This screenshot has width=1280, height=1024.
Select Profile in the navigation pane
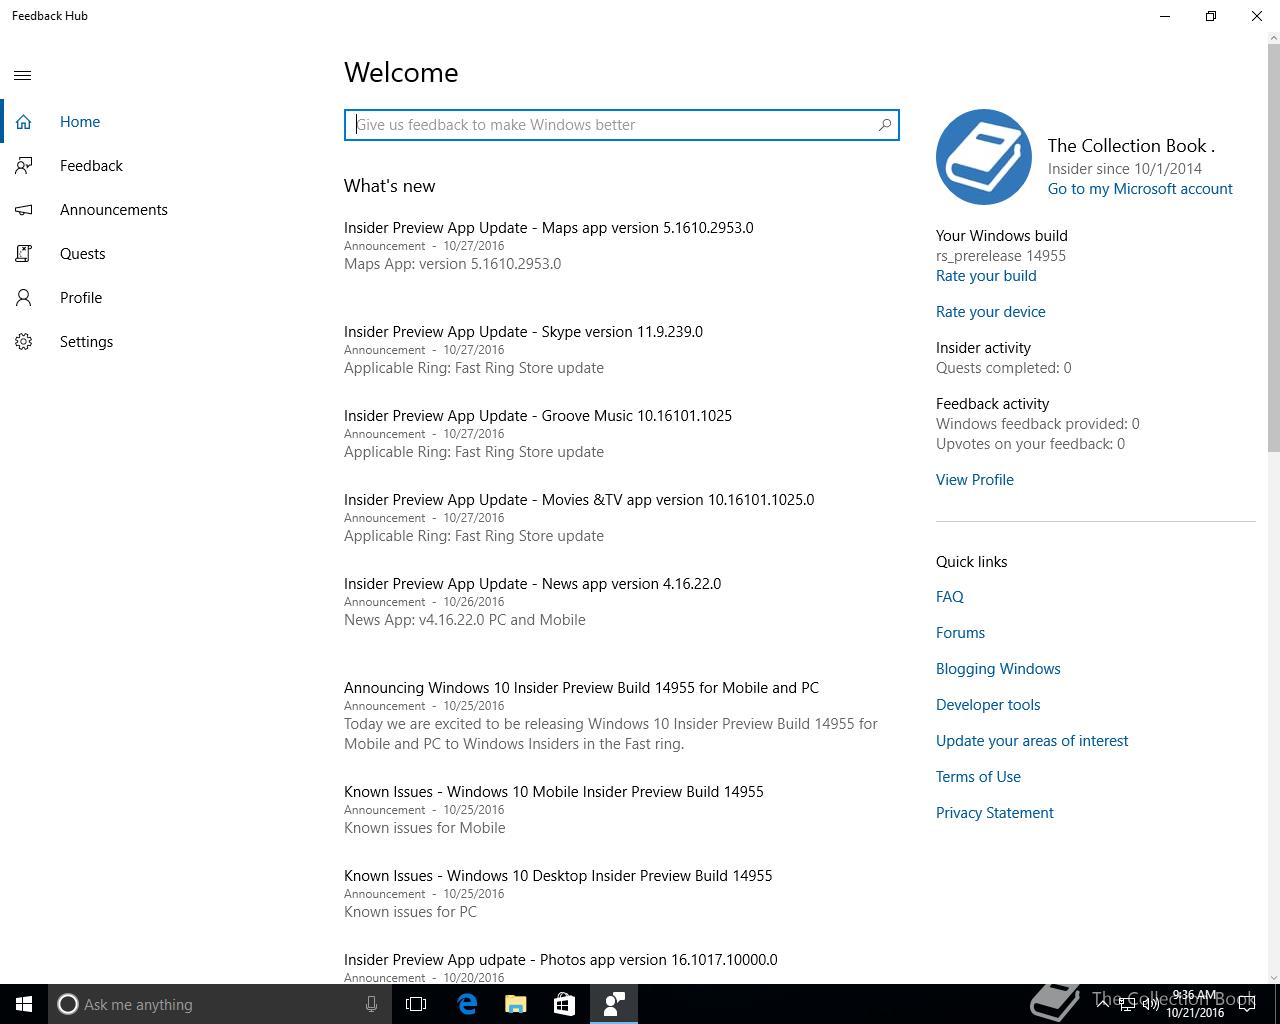[x=160, y=298]
